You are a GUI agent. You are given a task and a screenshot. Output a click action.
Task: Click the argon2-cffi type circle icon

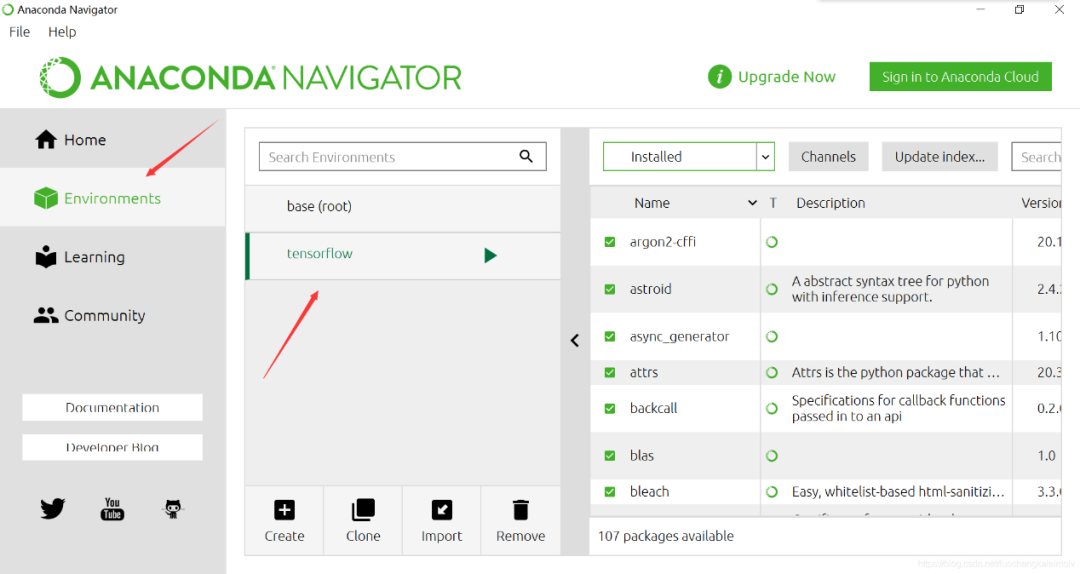pos(772,242)
